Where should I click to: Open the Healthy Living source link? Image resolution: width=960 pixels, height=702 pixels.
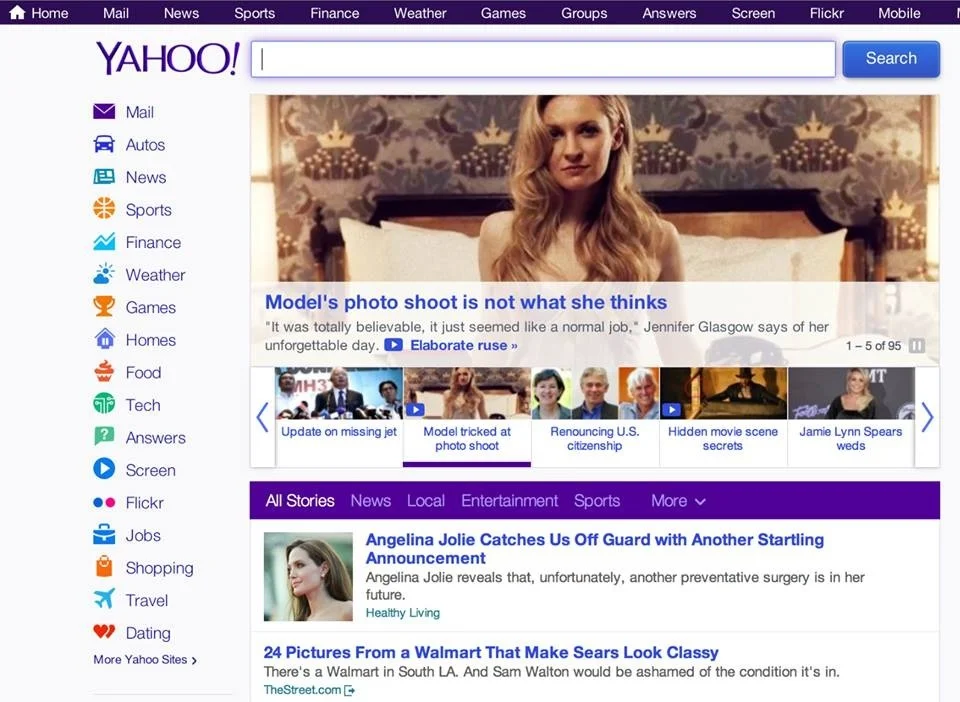pyautogui.click(x=402, y=613)
